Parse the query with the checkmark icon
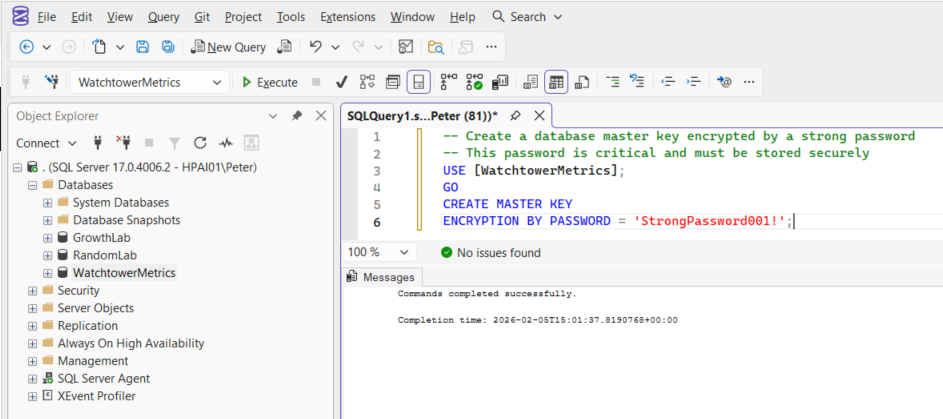Screen dimensions: 943x419 [x=341, y=82]
